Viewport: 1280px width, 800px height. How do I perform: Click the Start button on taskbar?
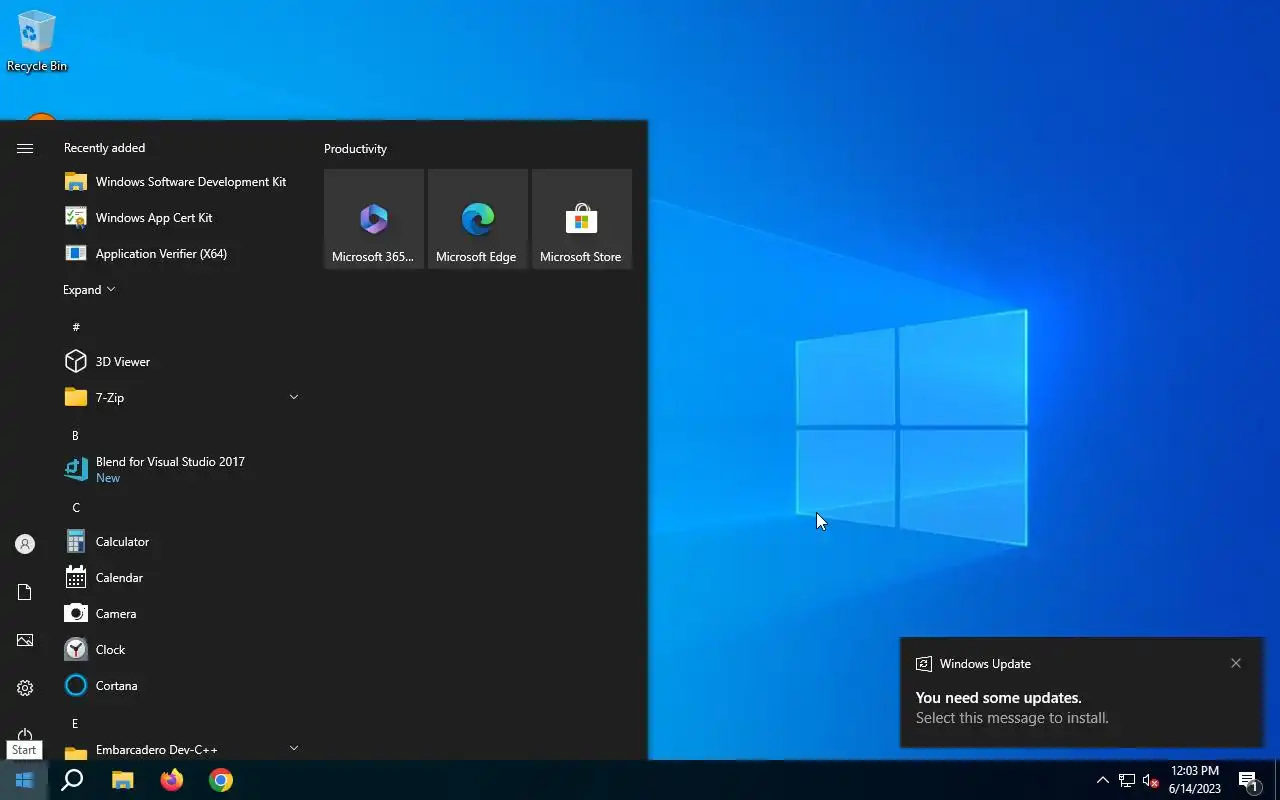tap(24, 780)
